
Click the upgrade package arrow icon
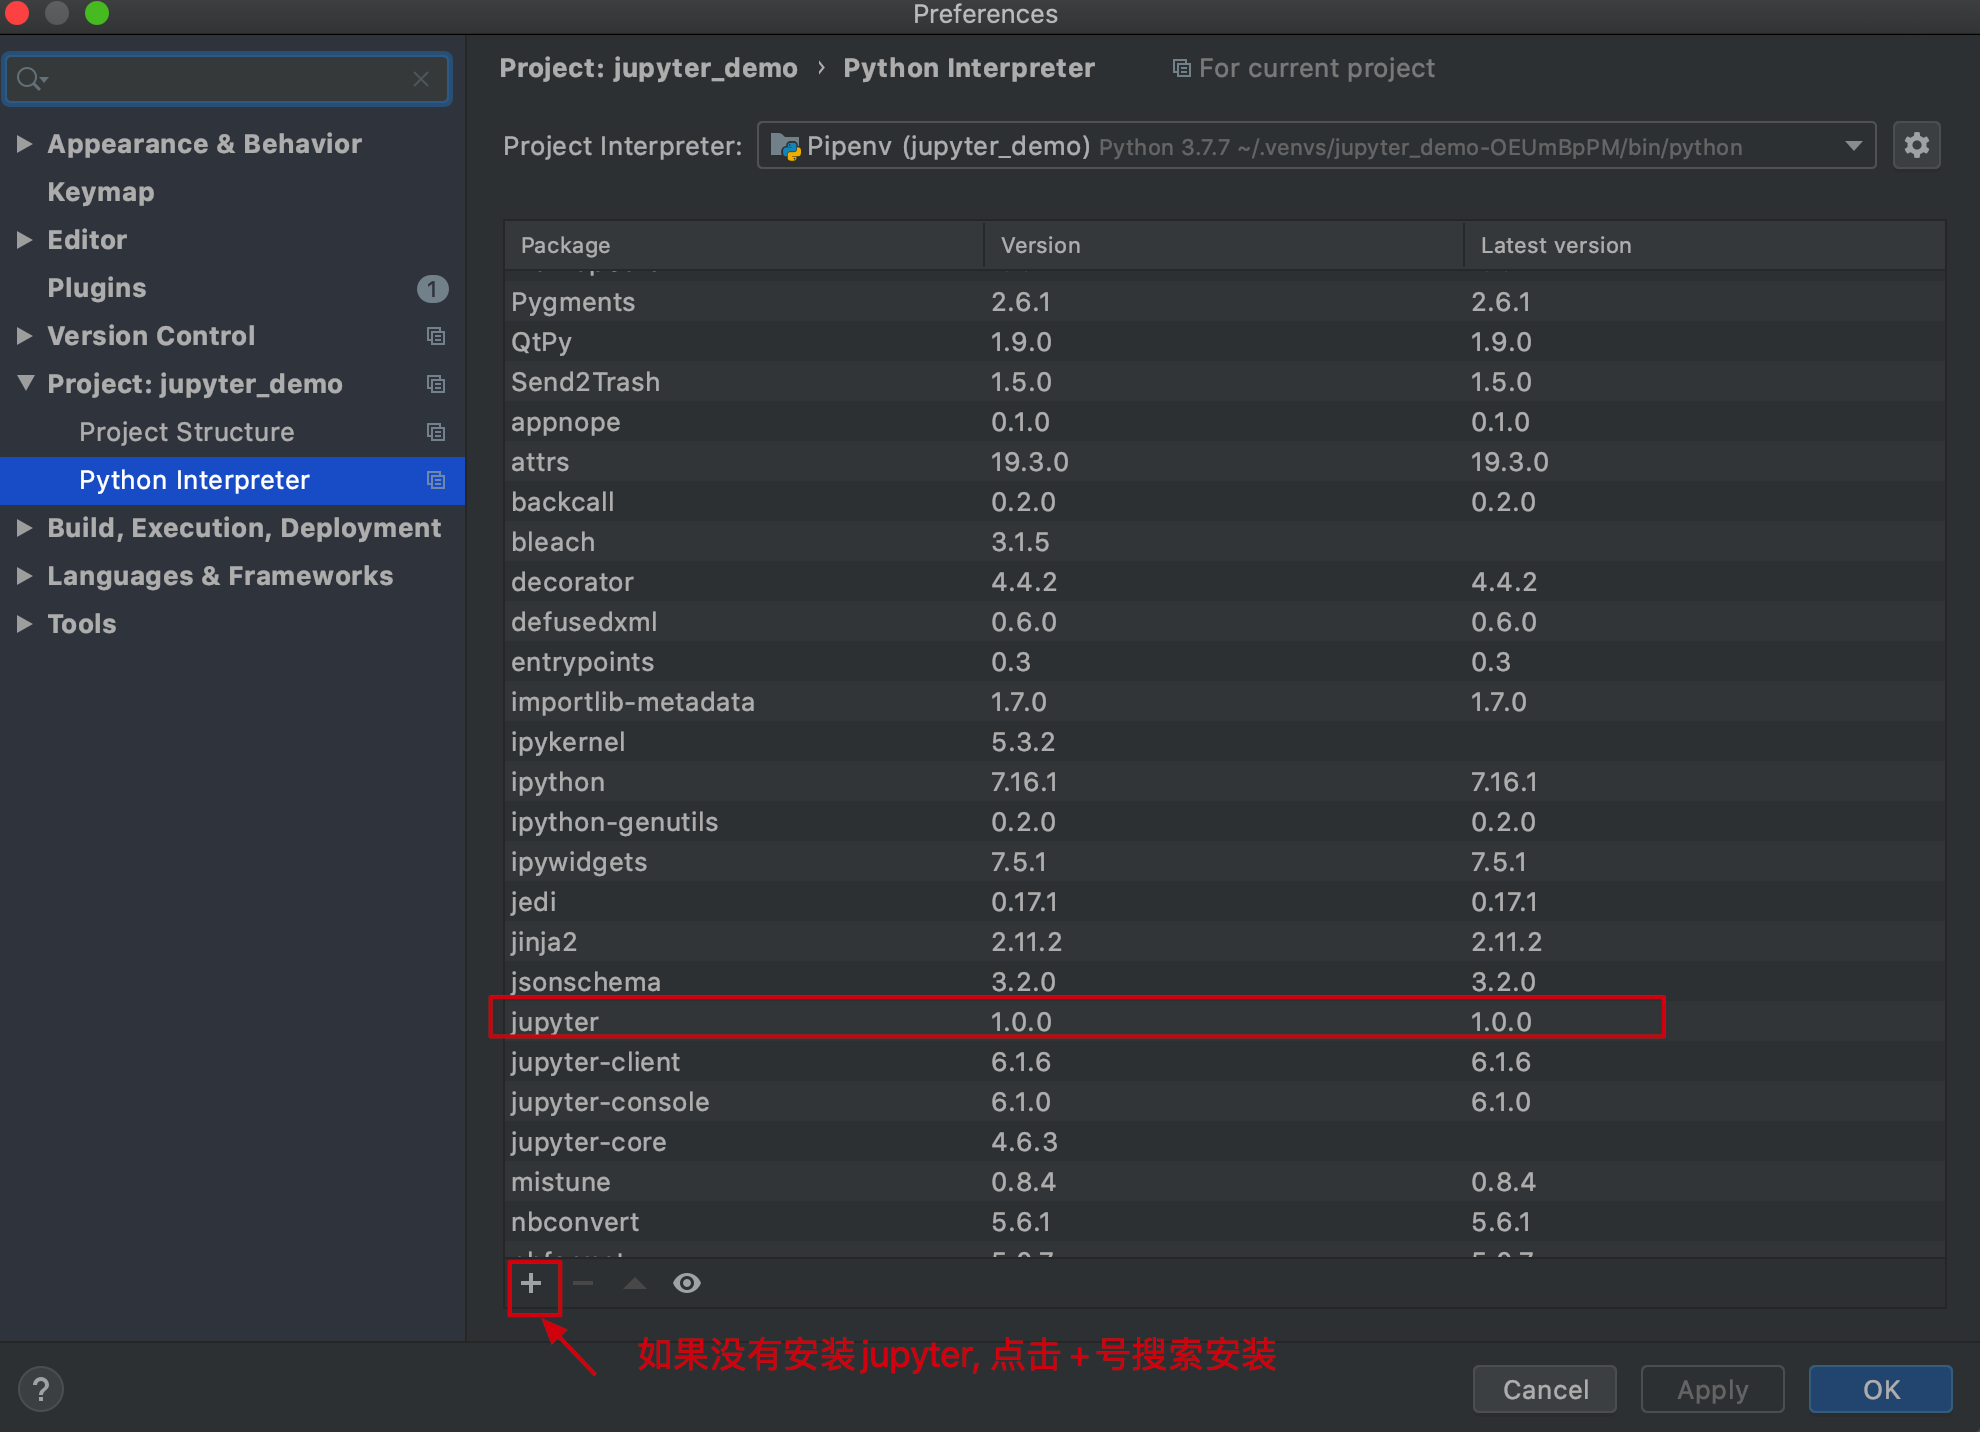point(635,1283)
